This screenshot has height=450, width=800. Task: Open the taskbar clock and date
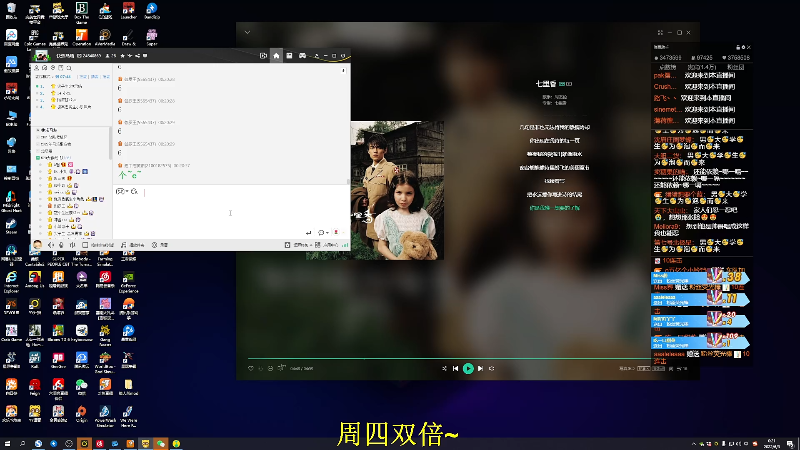tap(771, 444)
